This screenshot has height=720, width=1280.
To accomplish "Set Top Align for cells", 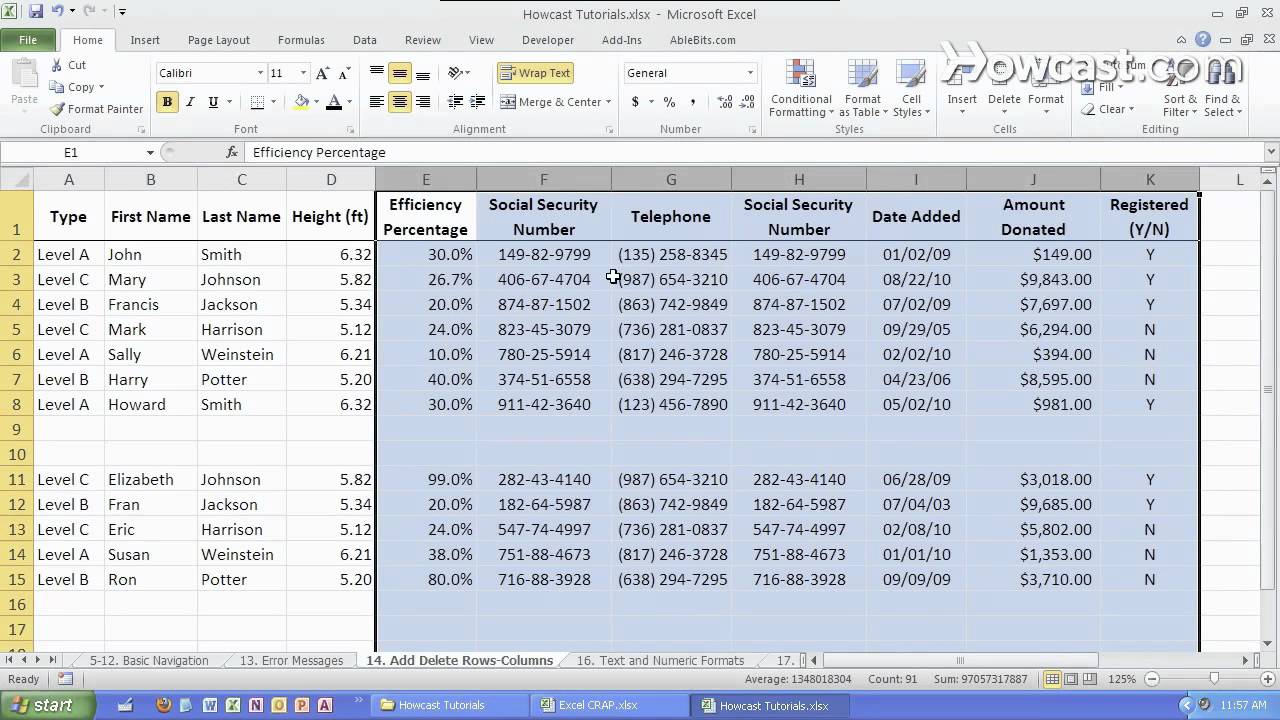I will [377, 73].
